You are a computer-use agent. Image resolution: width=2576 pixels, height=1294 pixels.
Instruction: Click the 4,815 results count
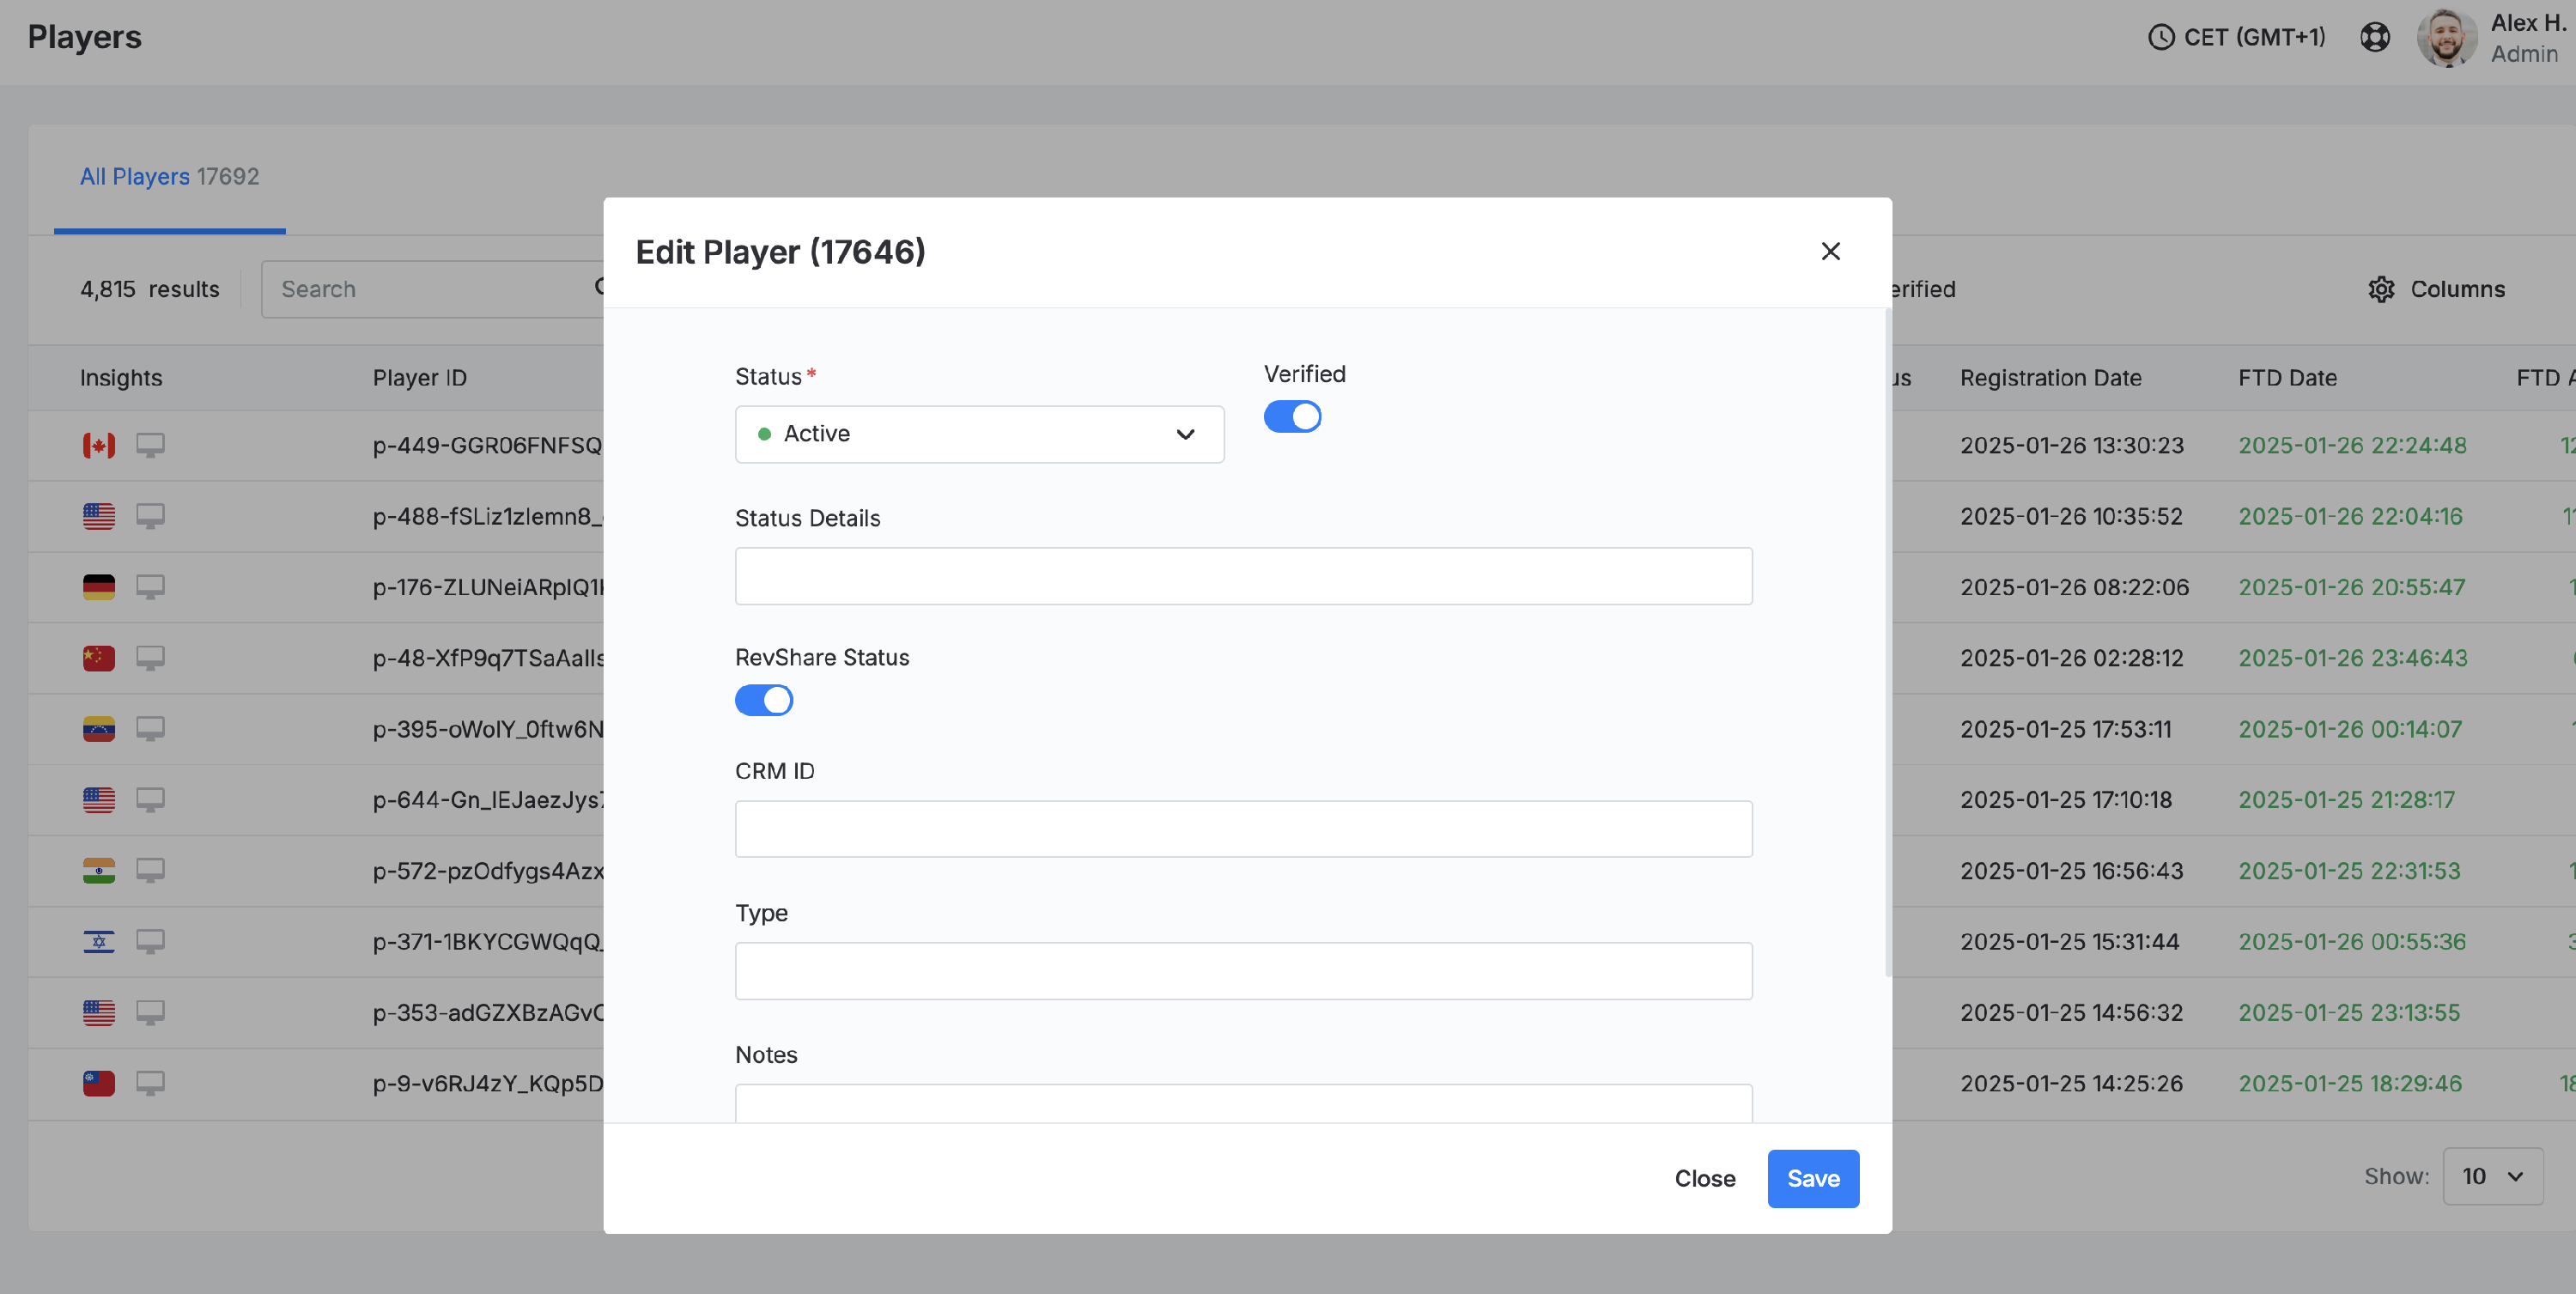149,289
